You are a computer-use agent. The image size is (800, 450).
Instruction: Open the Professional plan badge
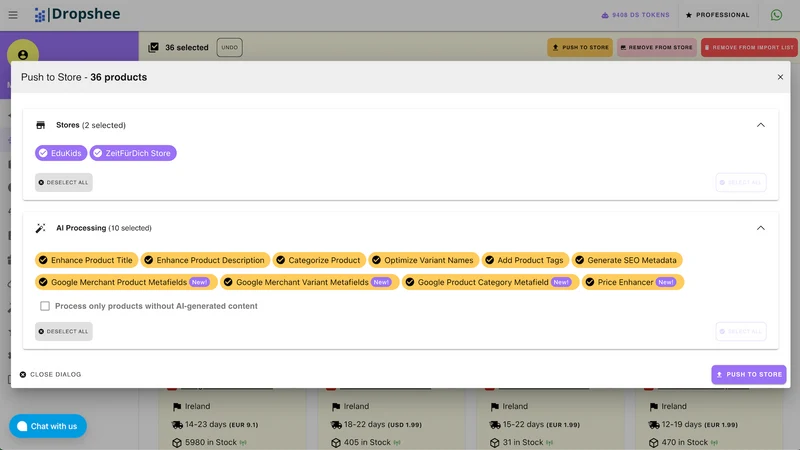pos(717,15)
